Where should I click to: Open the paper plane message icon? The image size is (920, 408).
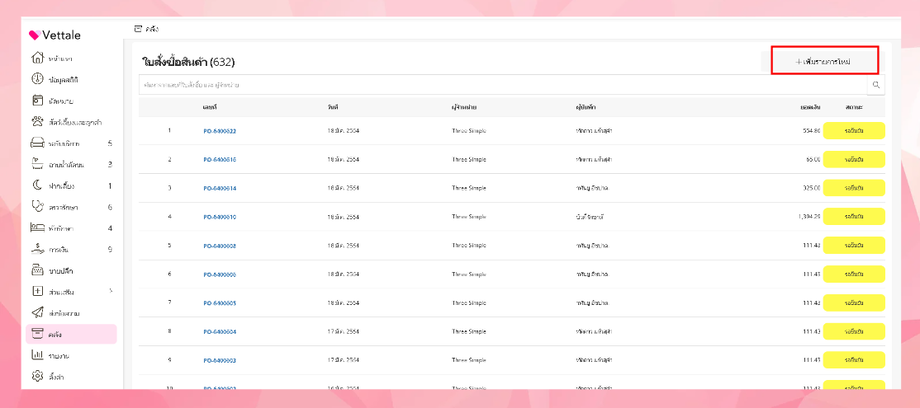point(37,313)
